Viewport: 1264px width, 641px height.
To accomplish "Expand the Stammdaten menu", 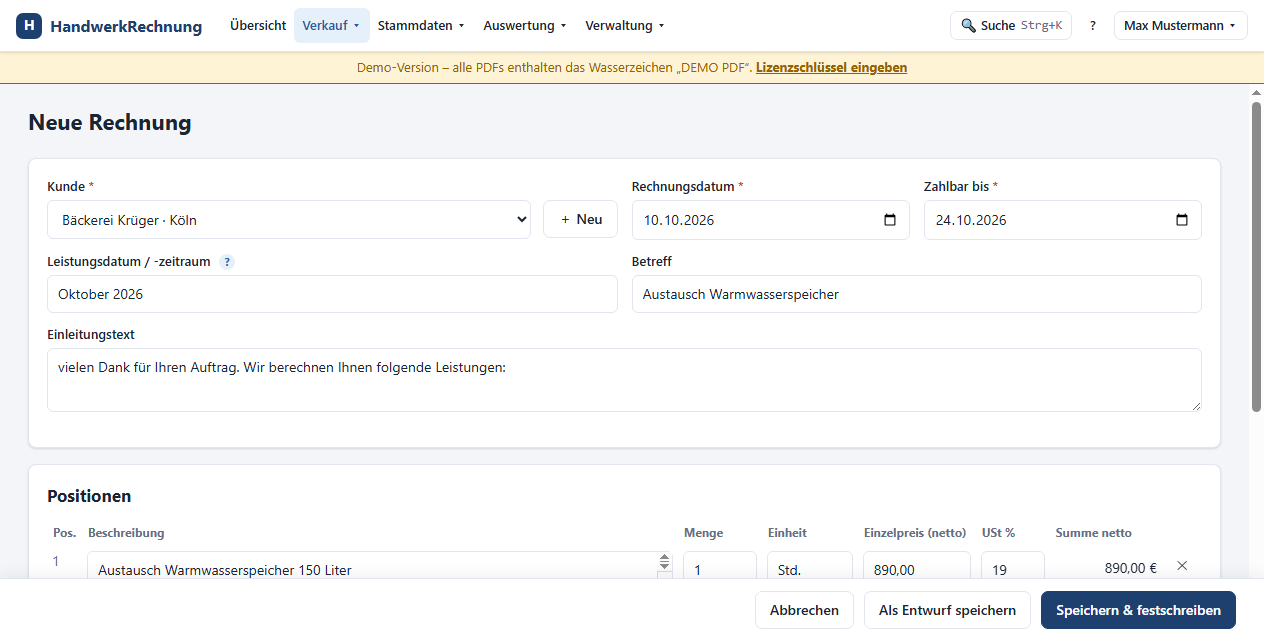I will [x=421, y=26].
